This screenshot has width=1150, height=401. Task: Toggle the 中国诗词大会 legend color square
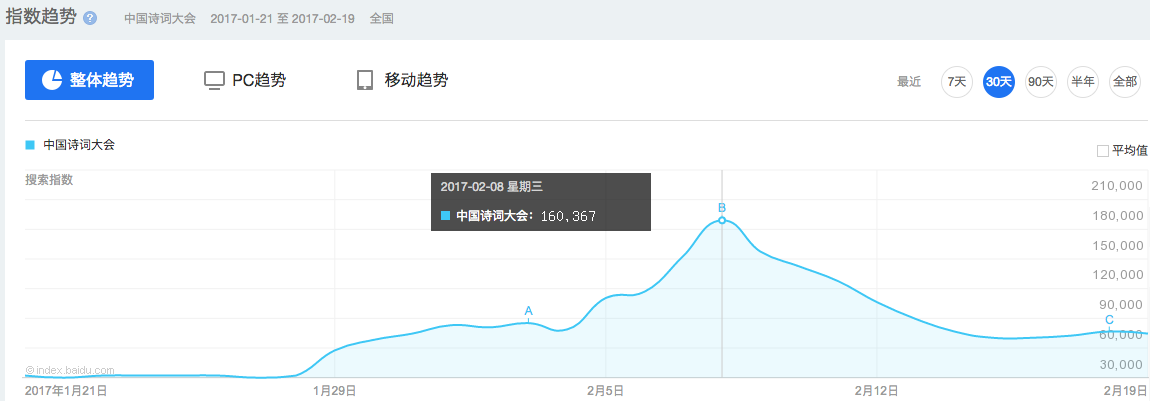coord(30,145)
